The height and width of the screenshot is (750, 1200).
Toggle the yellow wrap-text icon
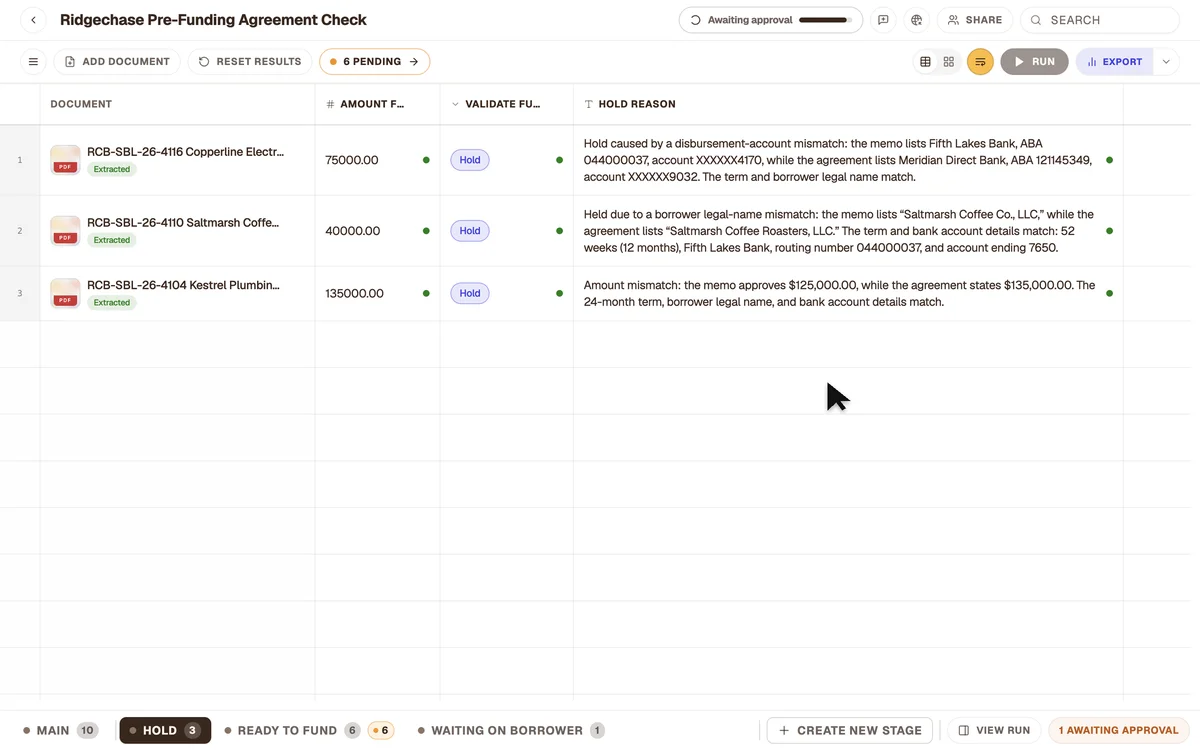[980, 62]
